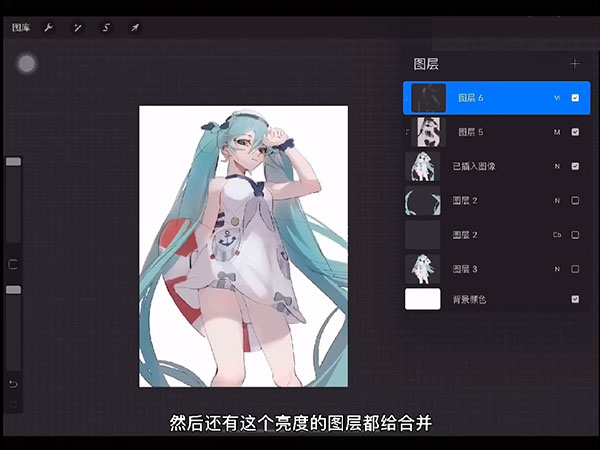Select the 已插入图像 layer thumbnail
Image resolution: width=600 pixels, height=450 pixels.
423,166
